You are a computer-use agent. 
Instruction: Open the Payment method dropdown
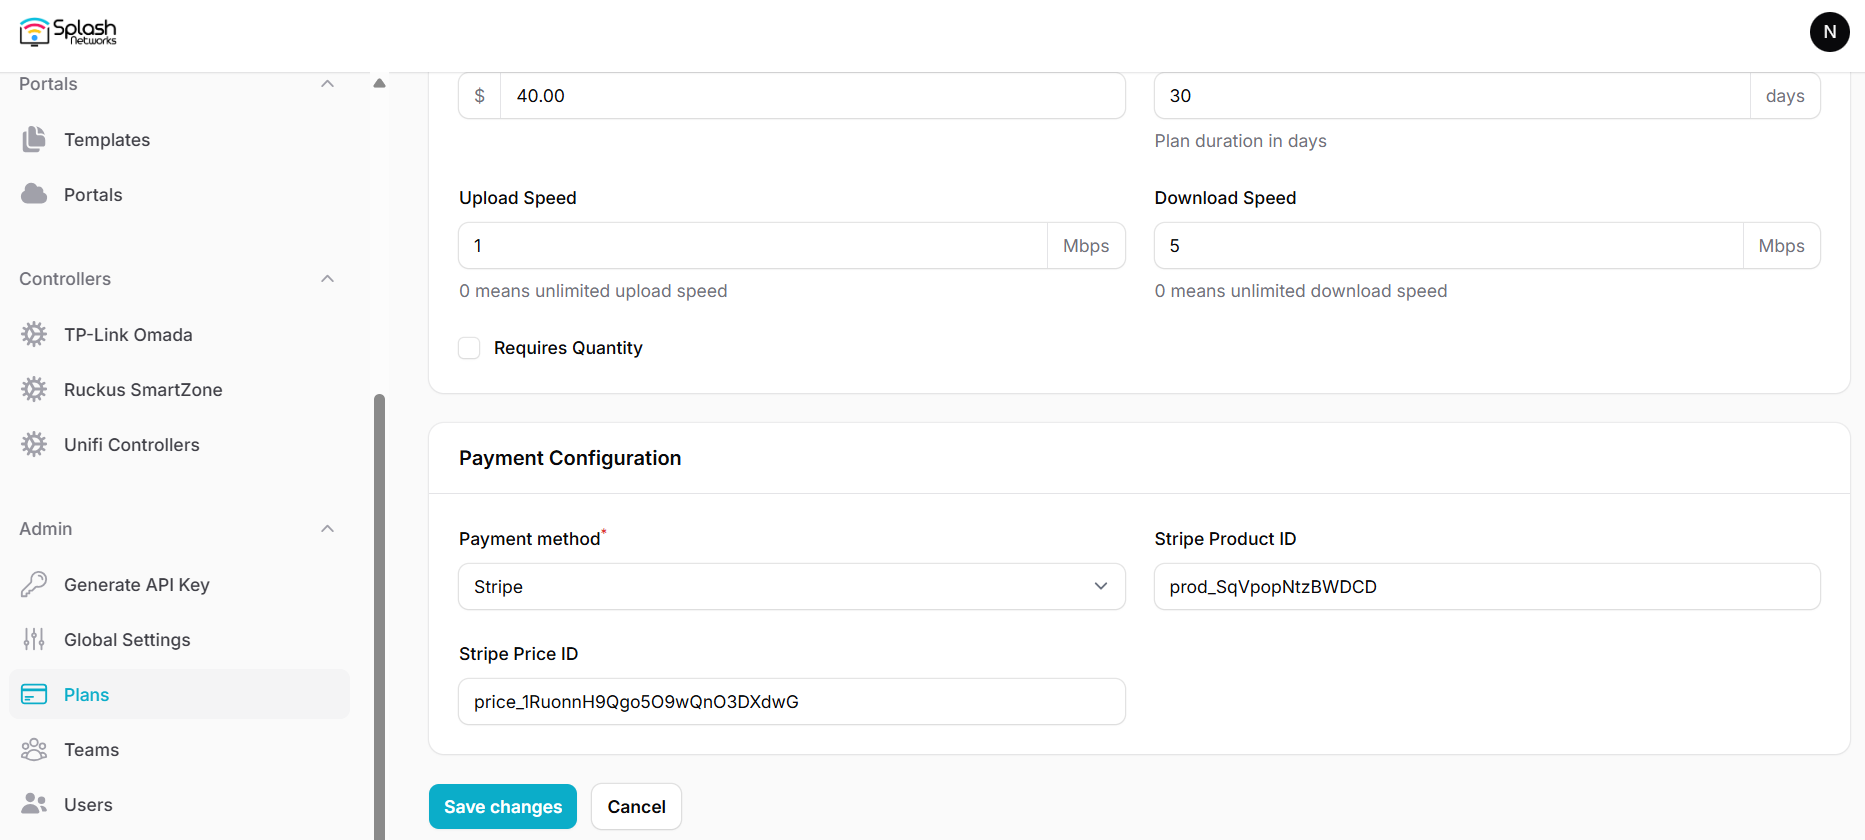791,587
